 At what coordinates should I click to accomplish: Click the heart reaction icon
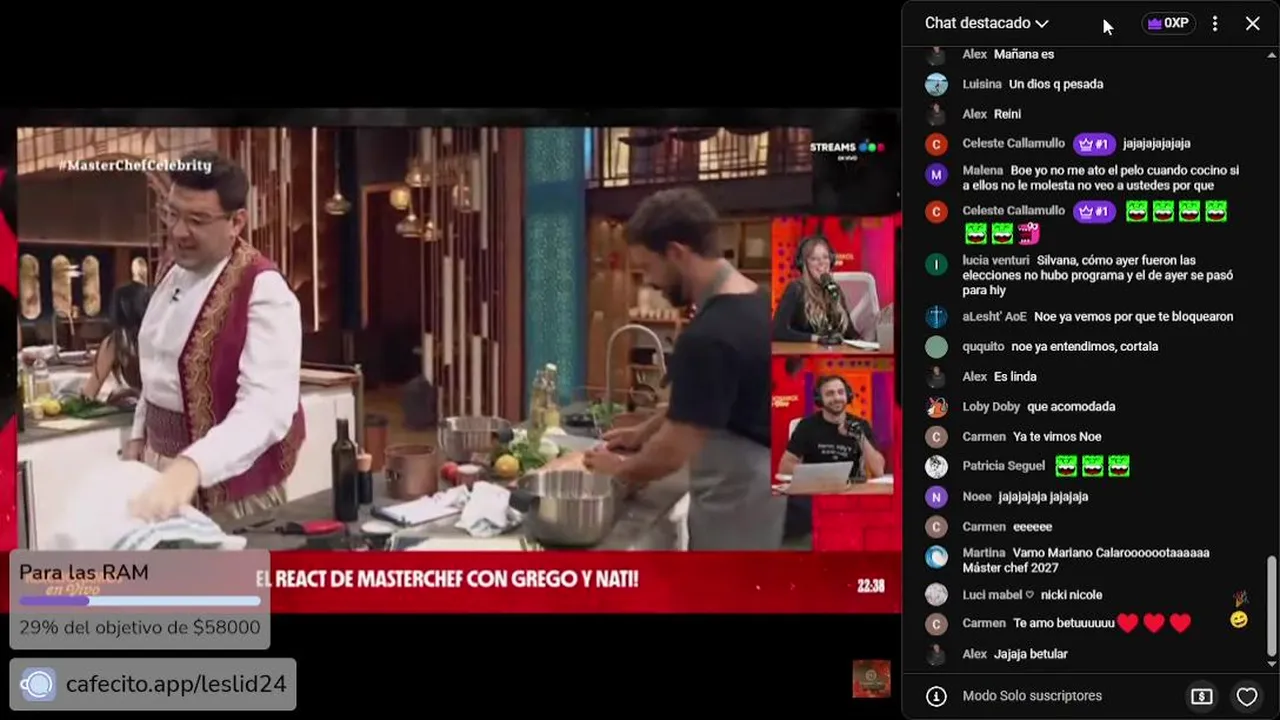coord(1246,696)
